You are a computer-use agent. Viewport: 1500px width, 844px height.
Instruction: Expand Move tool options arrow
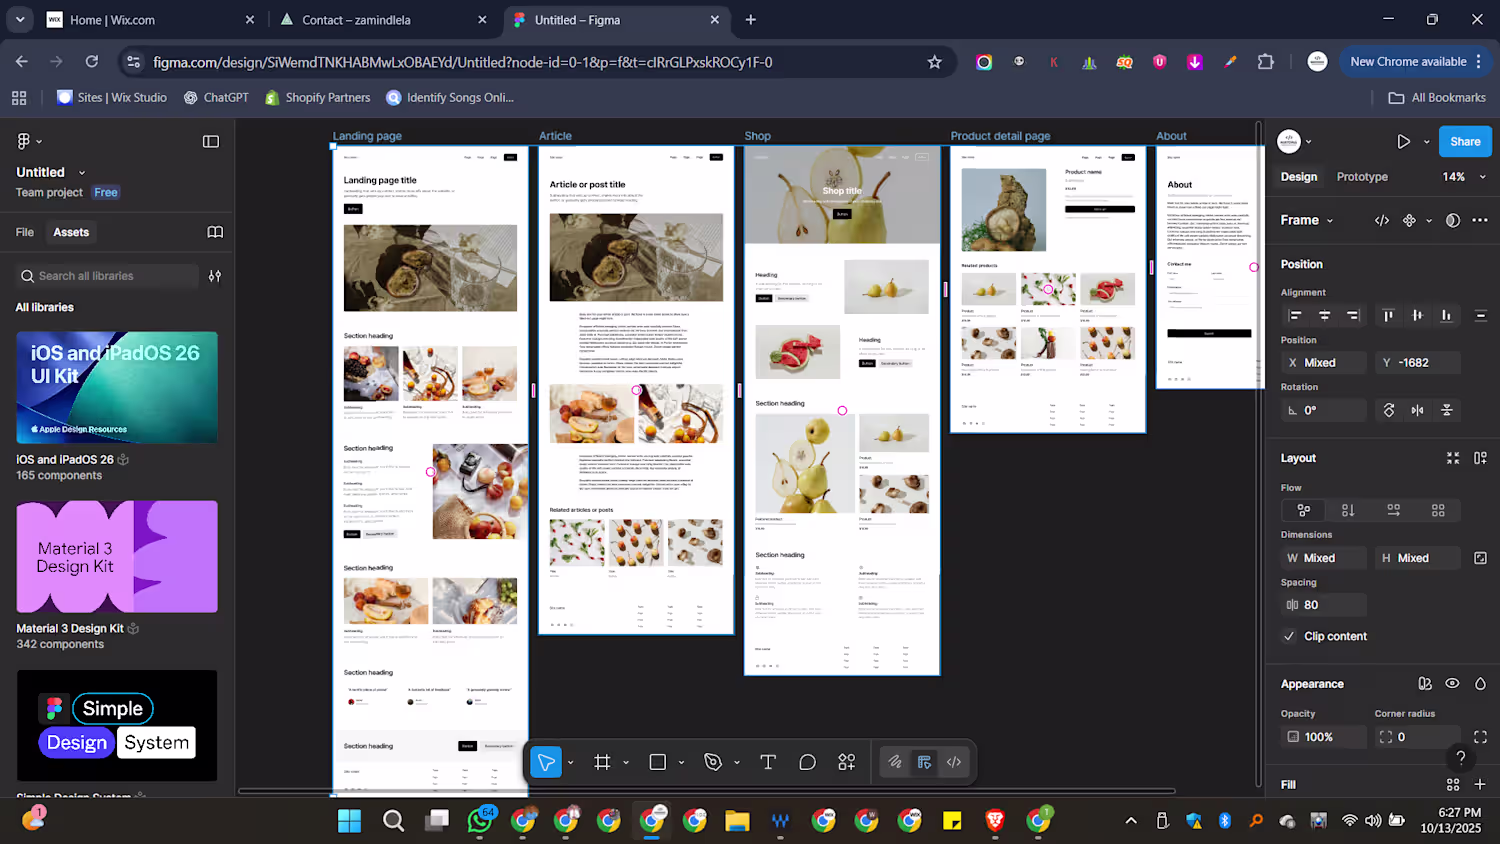(x=571, y=763)
